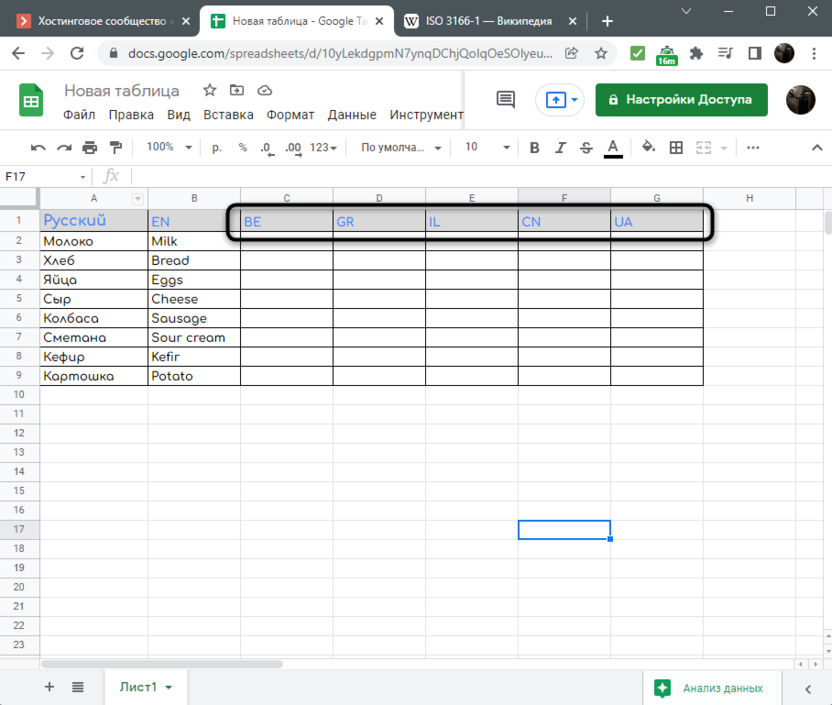Screen dimensions: 832x705
Task: Open the font size 10 dropdown
Action: click(x=487, y=147)
